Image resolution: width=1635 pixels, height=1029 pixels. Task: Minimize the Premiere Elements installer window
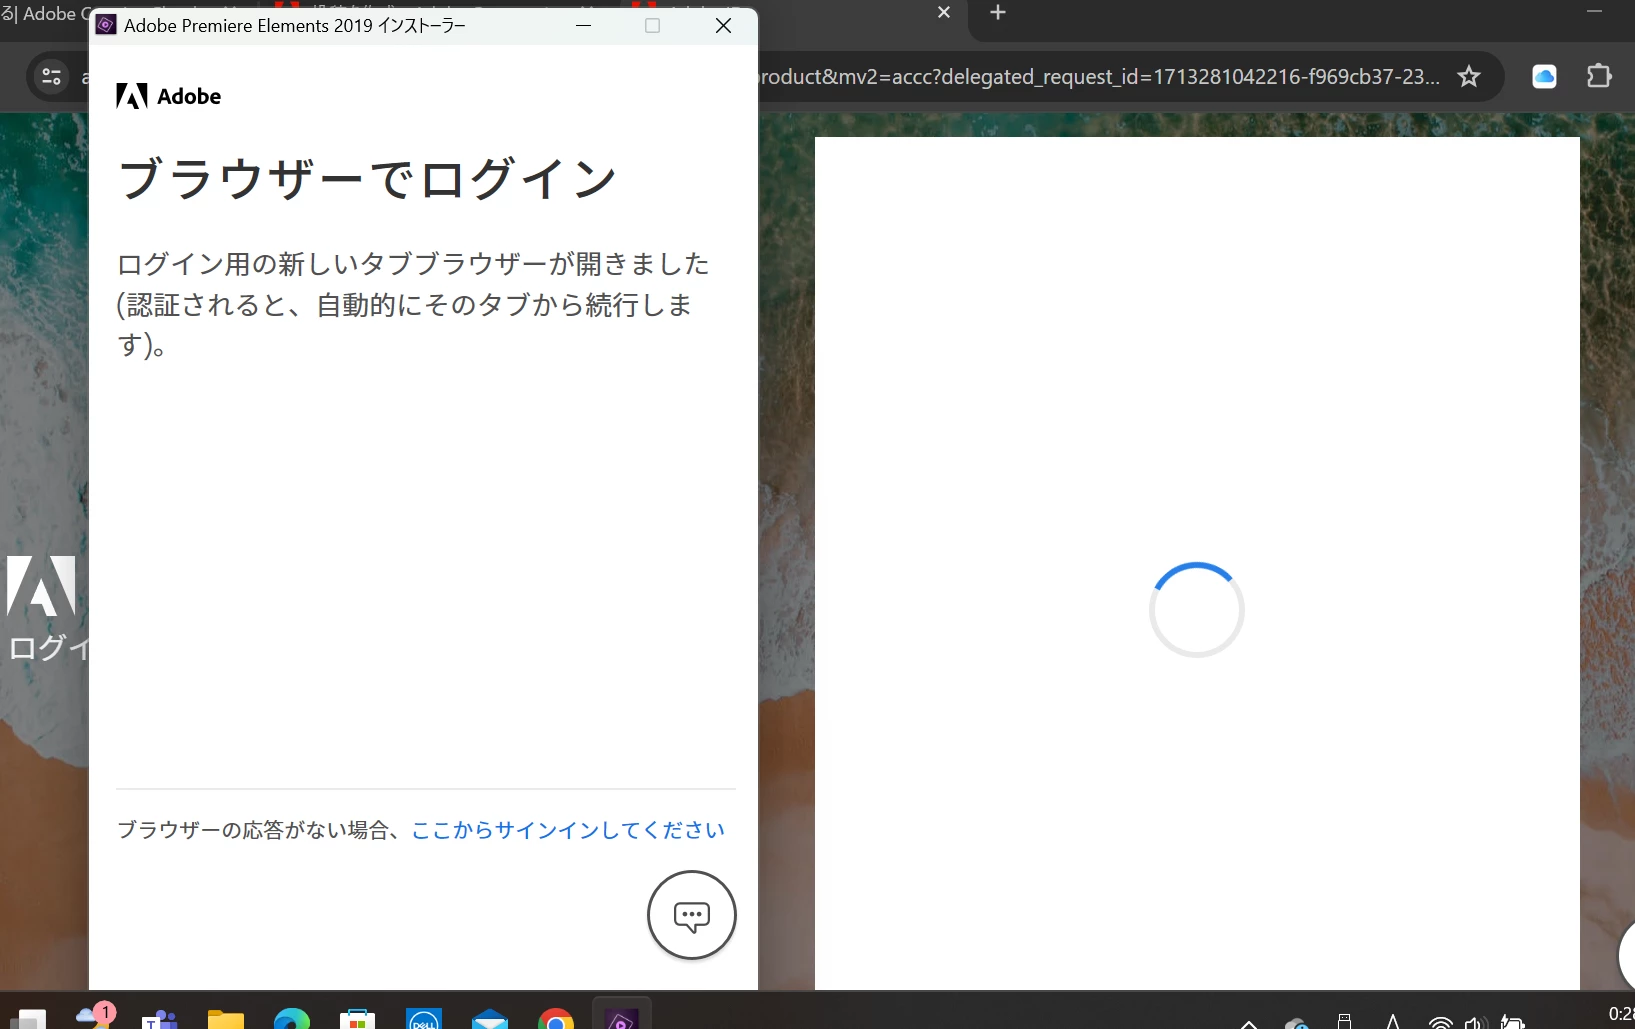click(584, 26)
